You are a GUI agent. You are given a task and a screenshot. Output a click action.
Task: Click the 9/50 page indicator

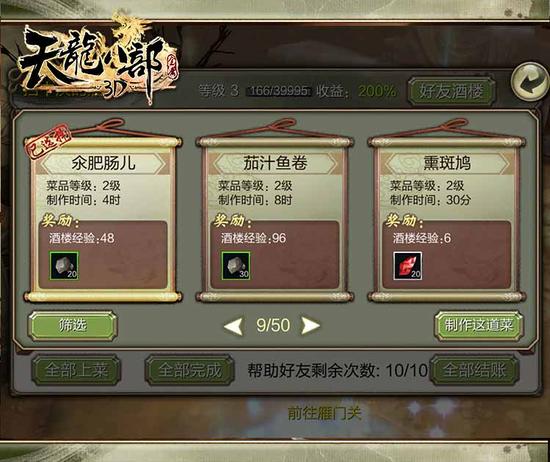(x=273, y=325)
